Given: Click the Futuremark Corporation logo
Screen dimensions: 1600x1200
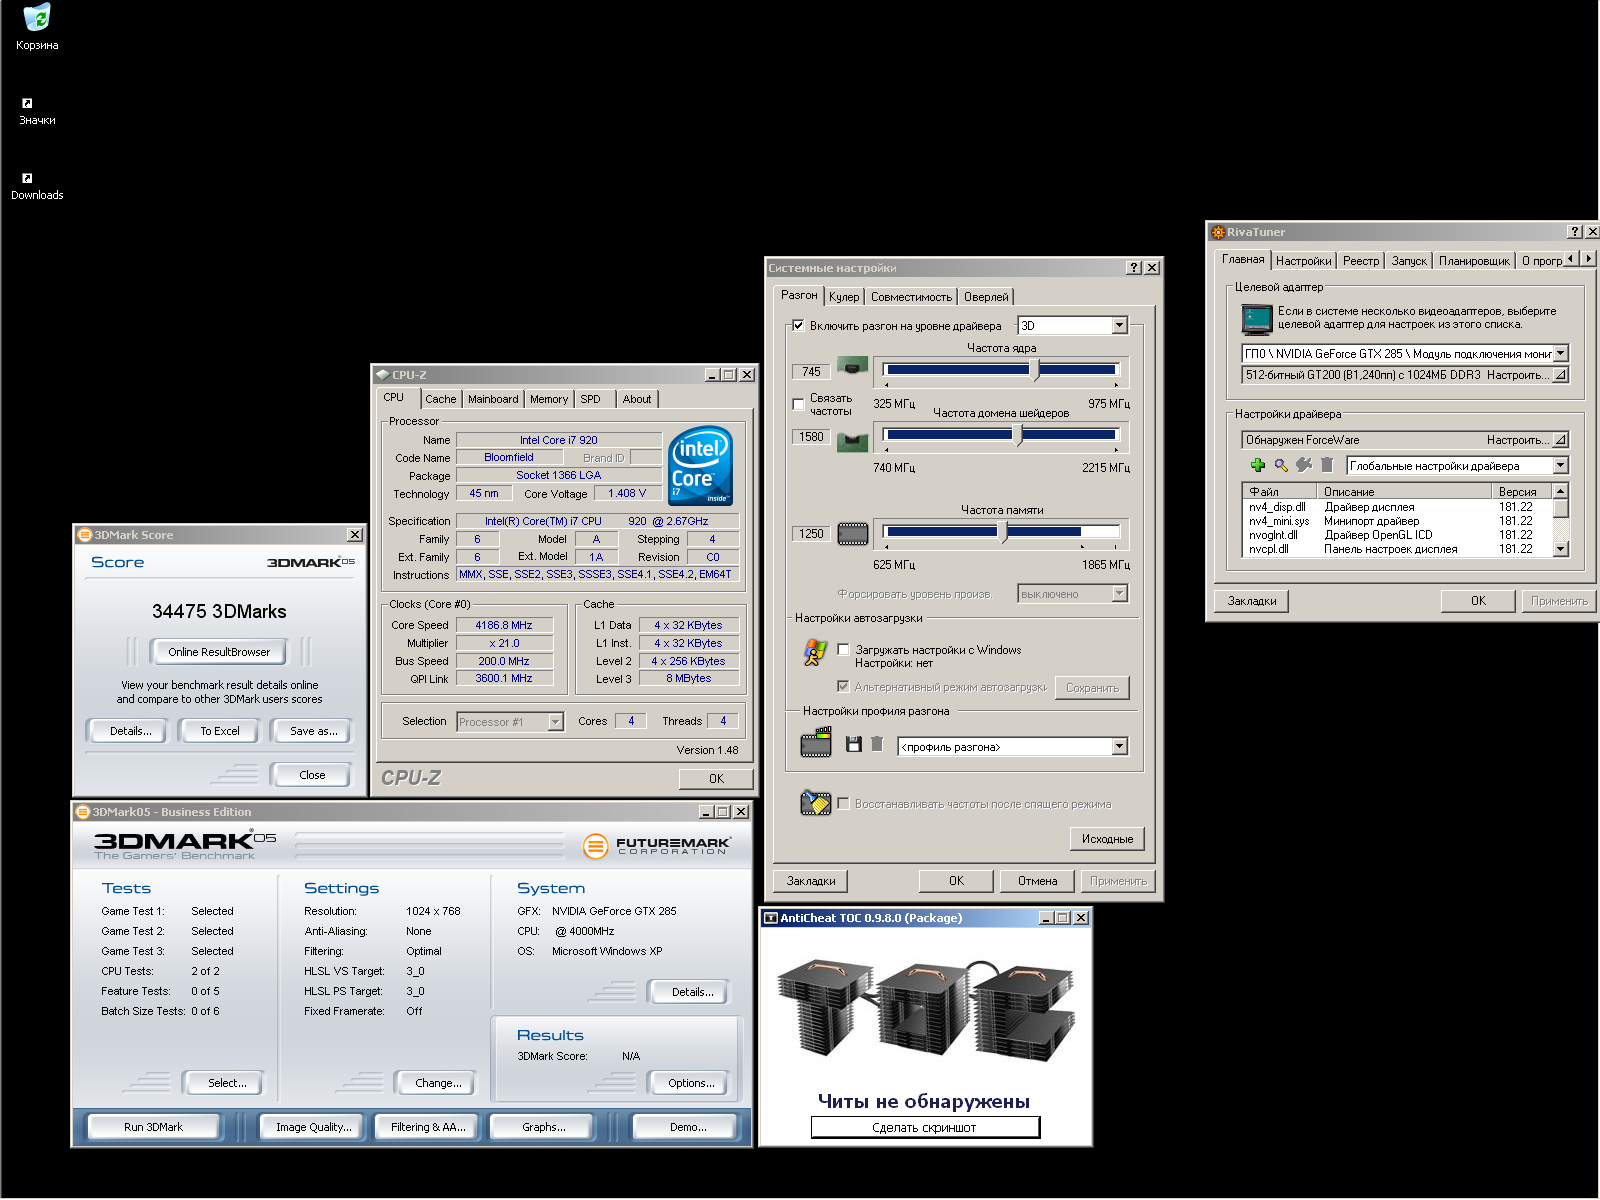Looking at the screenshot, I should pyautogui.click(x=657, y=846).
